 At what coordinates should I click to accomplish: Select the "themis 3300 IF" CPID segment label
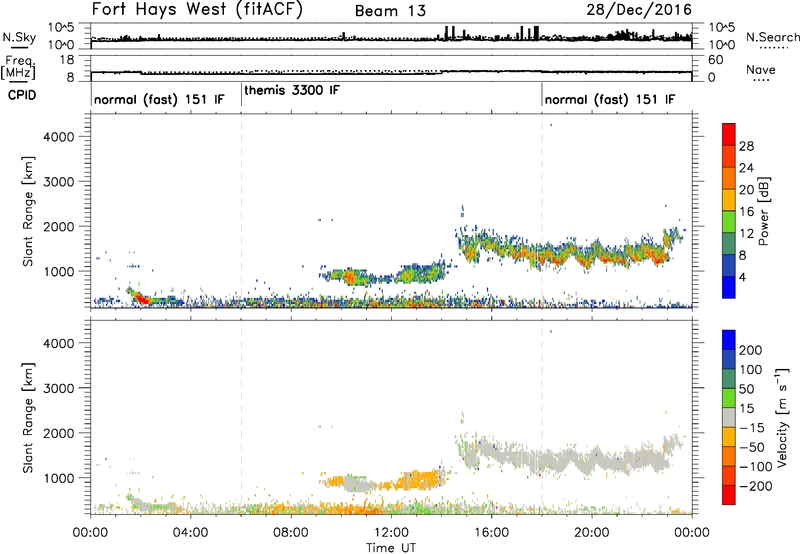click(x=291, y=90)
